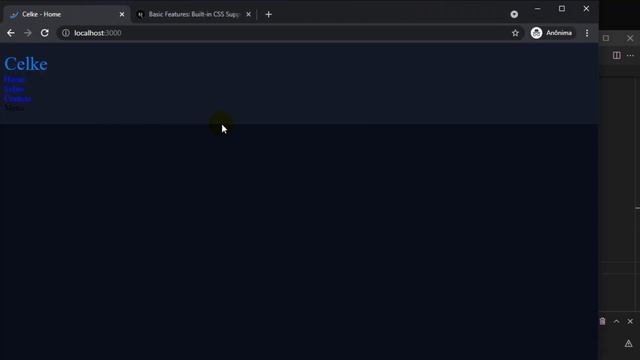
Task: Maximize the Chrome window
Action: [x=562, y=9]
